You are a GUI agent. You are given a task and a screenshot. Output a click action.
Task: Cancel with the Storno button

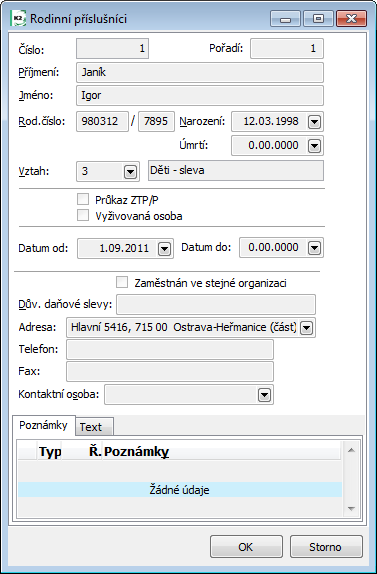(x=326, y=547)
